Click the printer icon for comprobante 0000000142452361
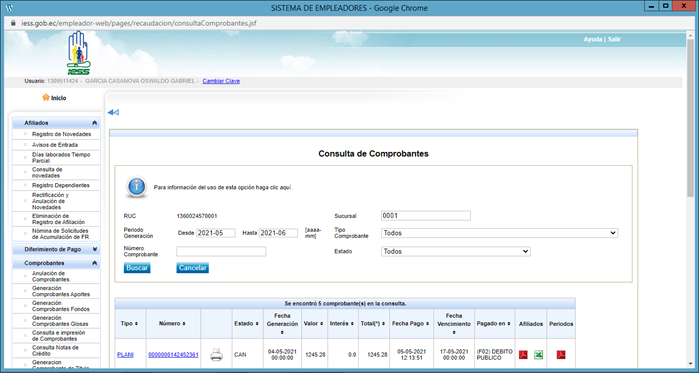The height and width of the screenshot is (373, 699). (216, 355)
